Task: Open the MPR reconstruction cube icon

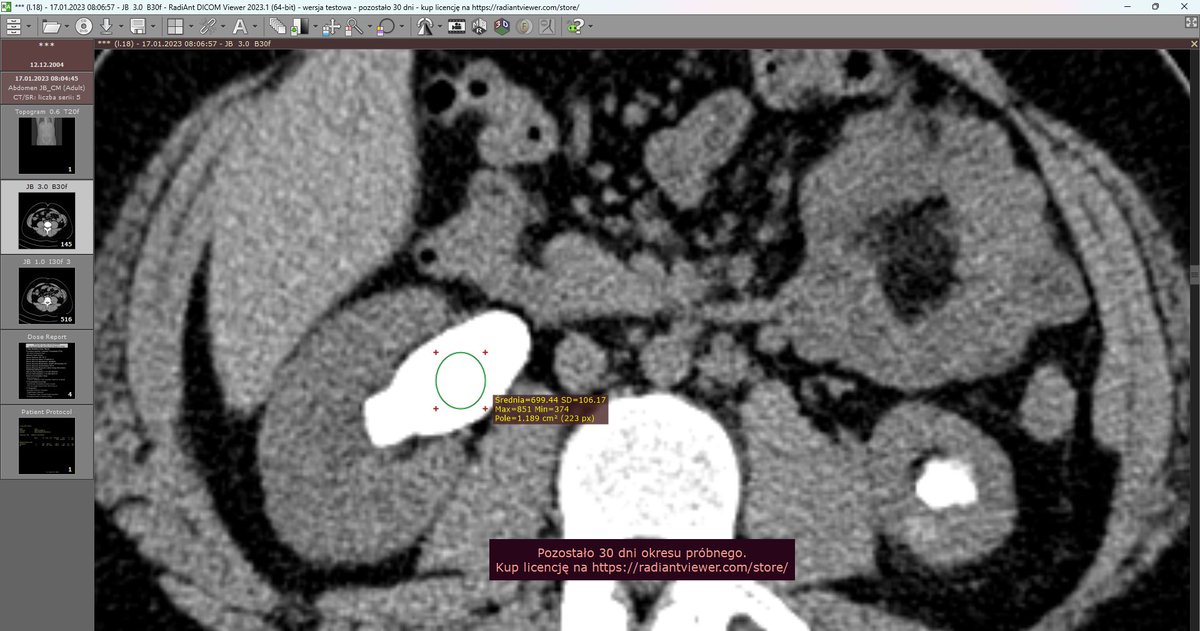Action: tap(480, 26)
